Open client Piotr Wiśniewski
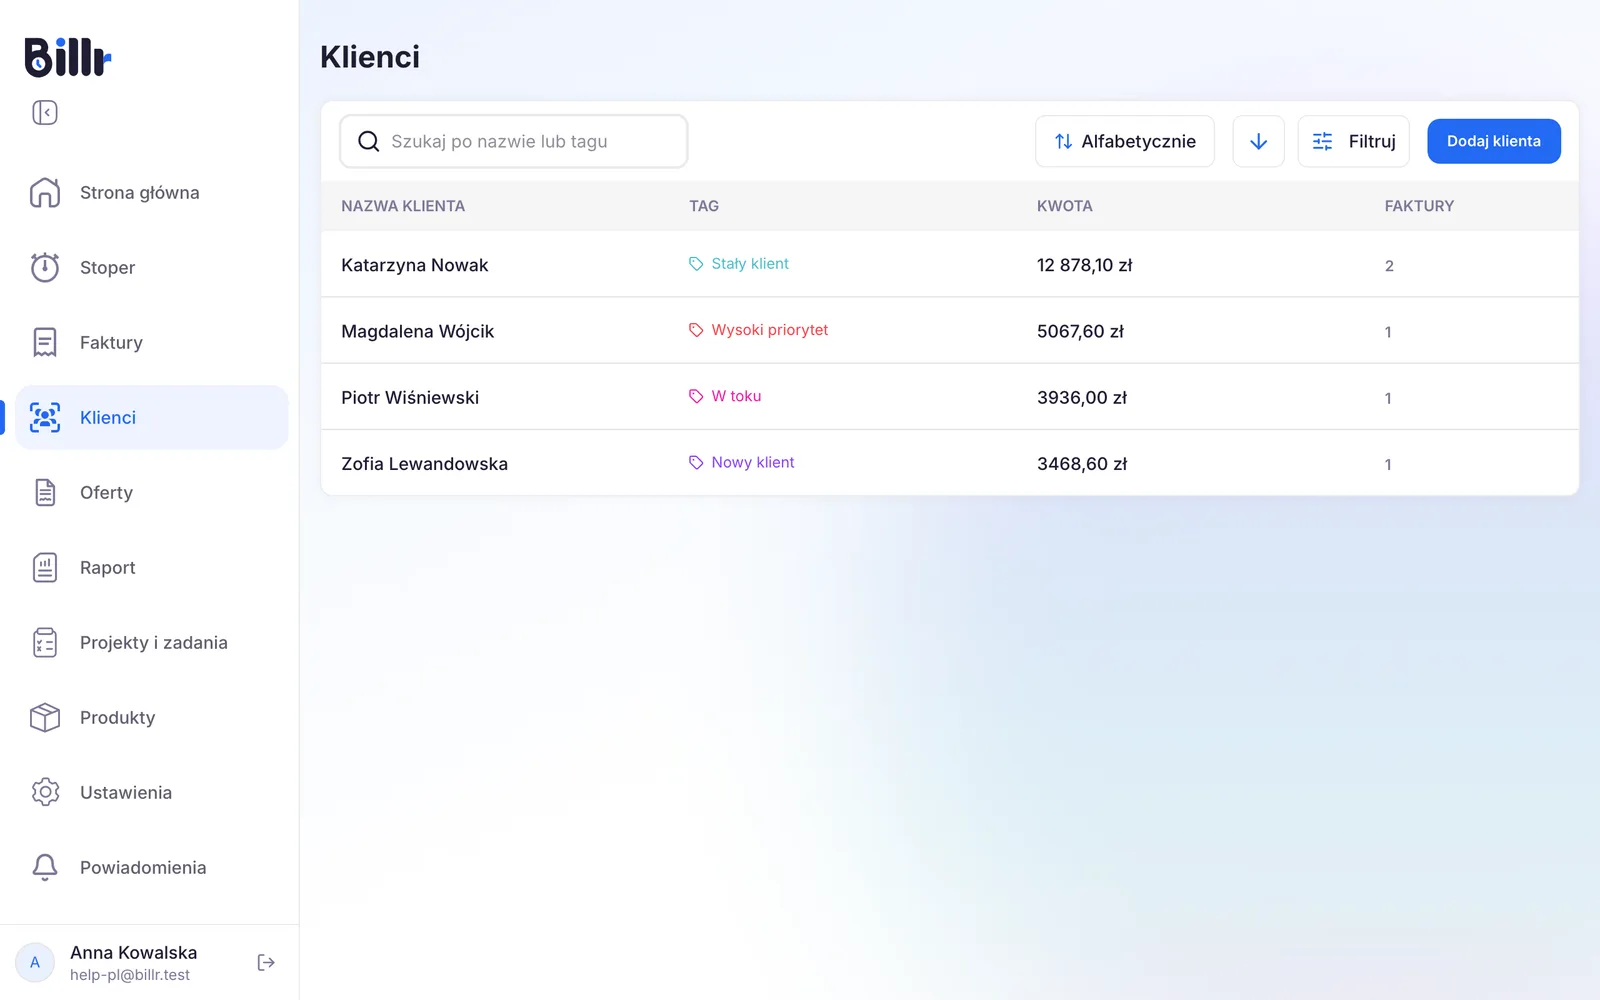Screen dimensions: 1600x1000 tap(410, 397)
